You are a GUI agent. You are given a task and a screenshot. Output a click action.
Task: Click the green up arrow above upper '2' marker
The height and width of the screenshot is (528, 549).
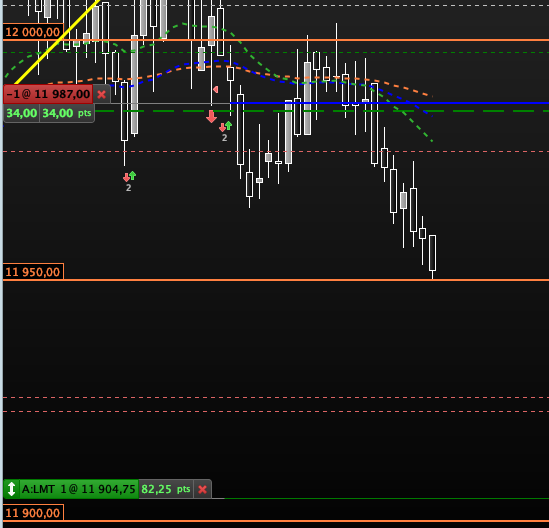pos(228,125)
